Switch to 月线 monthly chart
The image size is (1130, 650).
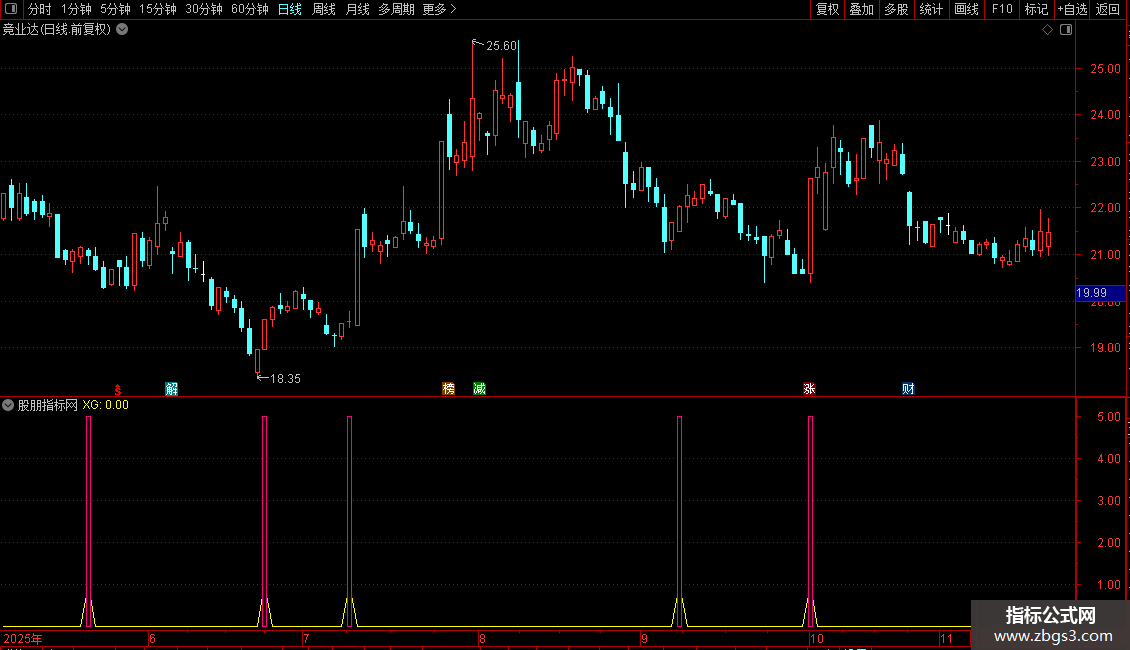tap(357, 9)
